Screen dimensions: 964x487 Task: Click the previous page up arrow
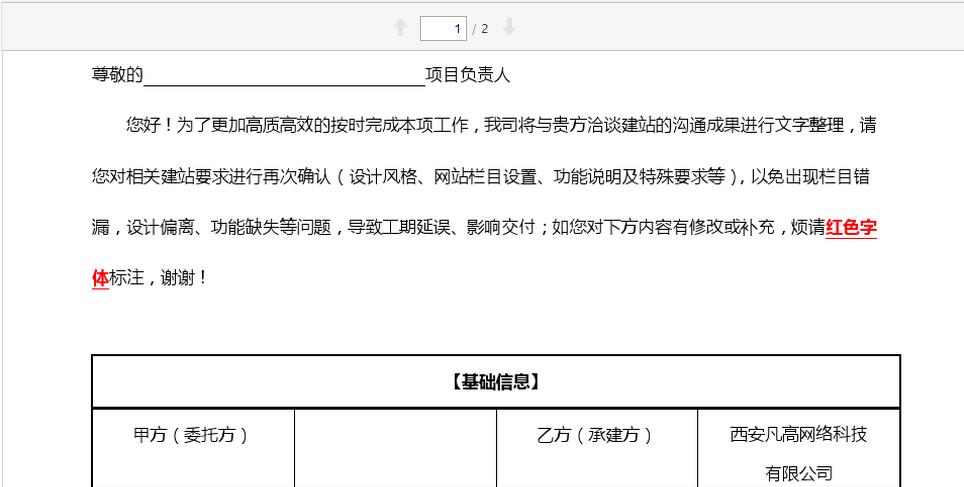tap(401, 28)
